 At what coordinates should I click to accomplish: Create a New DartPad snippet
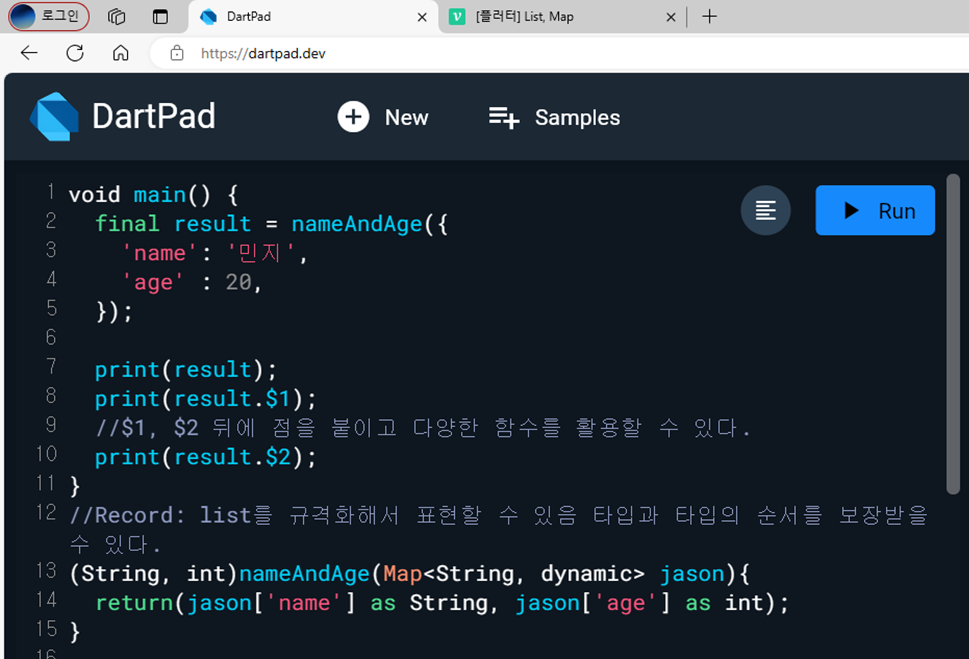pyautogui.click(x=383, y=117)
